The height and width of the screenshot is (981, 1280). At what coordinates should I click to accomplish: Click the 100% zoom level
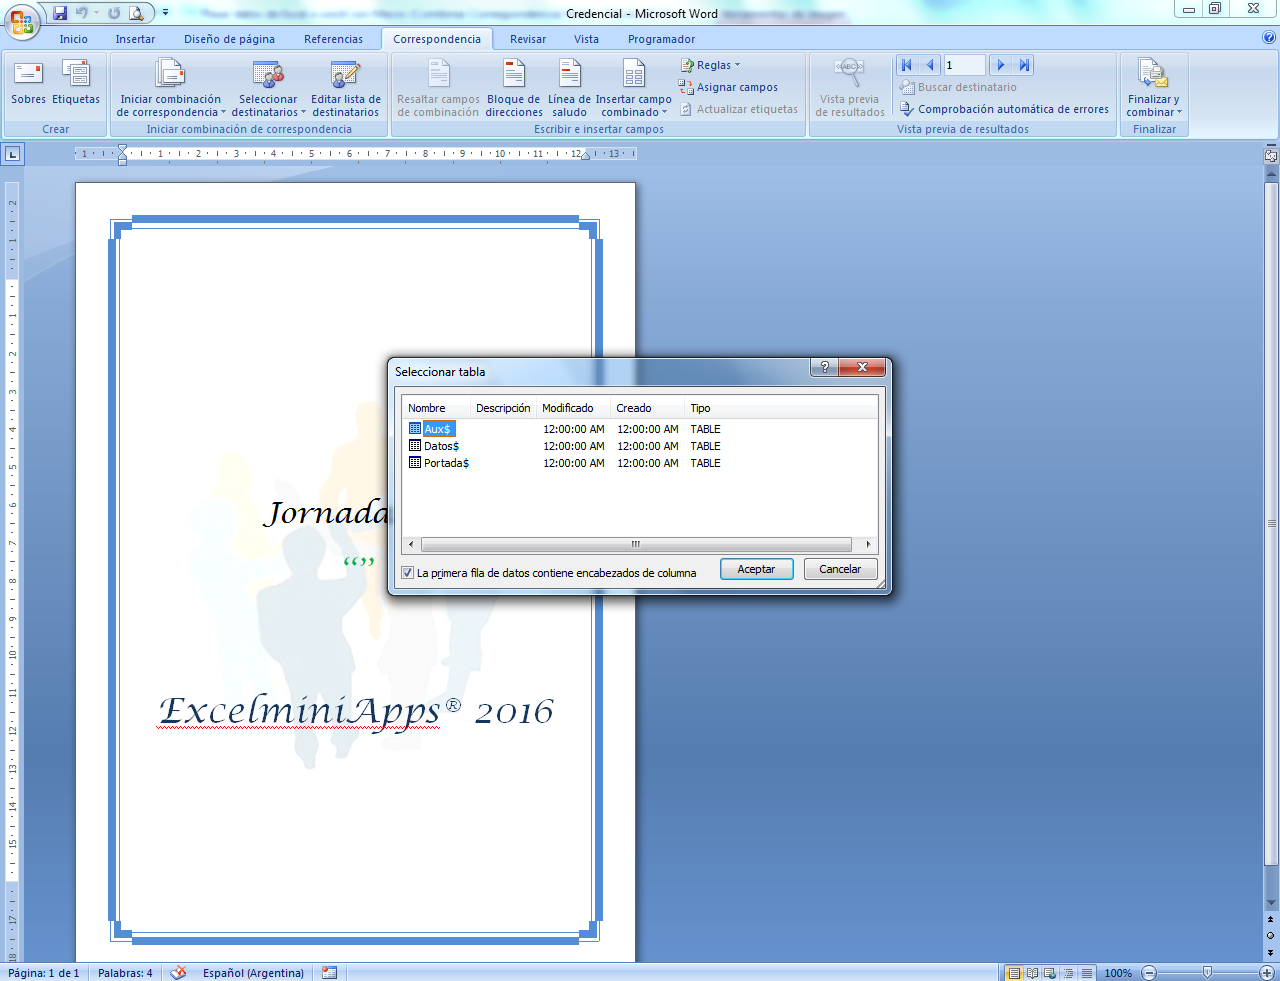[x=1118, y=973]
